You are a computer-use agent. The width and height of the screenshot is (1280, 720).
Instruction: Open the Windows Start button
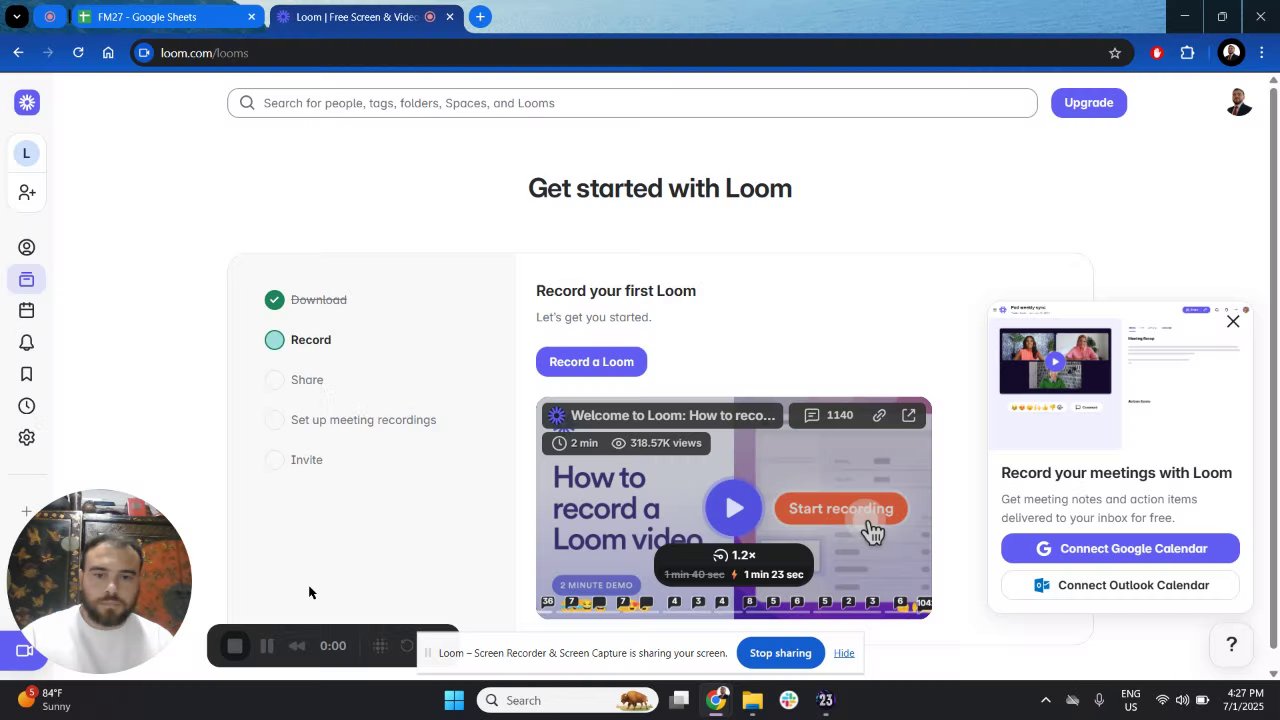pos(454,700)
